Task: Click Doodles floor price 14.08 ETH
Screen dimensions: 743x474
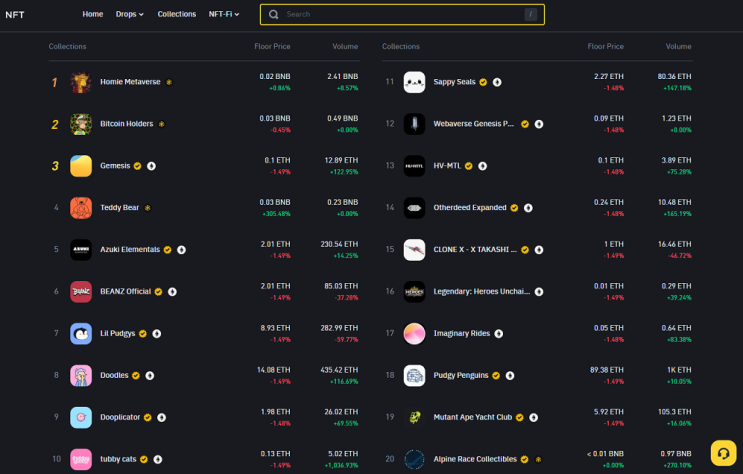Action: click(273, 370)
